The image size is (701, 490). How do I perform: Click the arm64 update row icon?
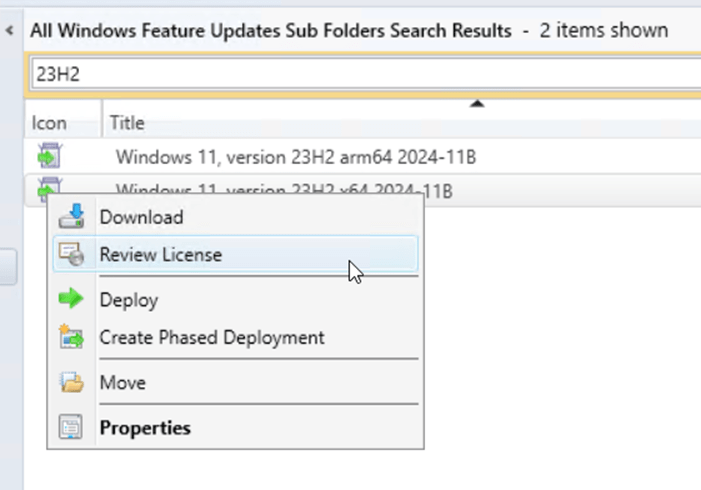49,156
